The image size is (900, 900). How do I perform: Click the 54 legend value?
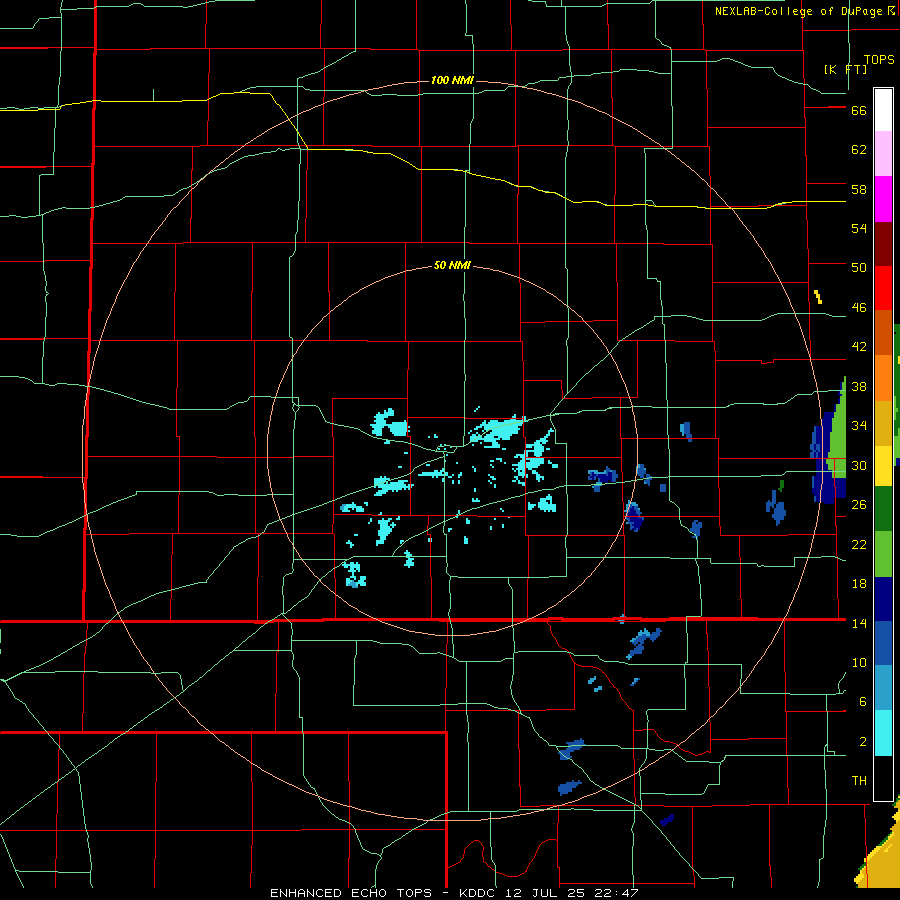click(x=859, y=228)
